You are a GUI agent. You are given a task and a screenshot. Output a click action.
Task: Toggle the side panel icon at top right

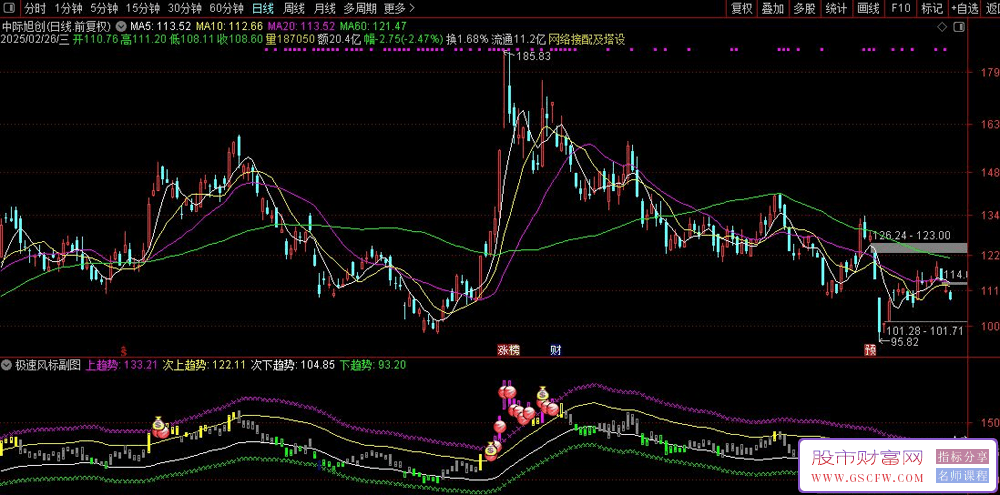click(x=989, y=8)
